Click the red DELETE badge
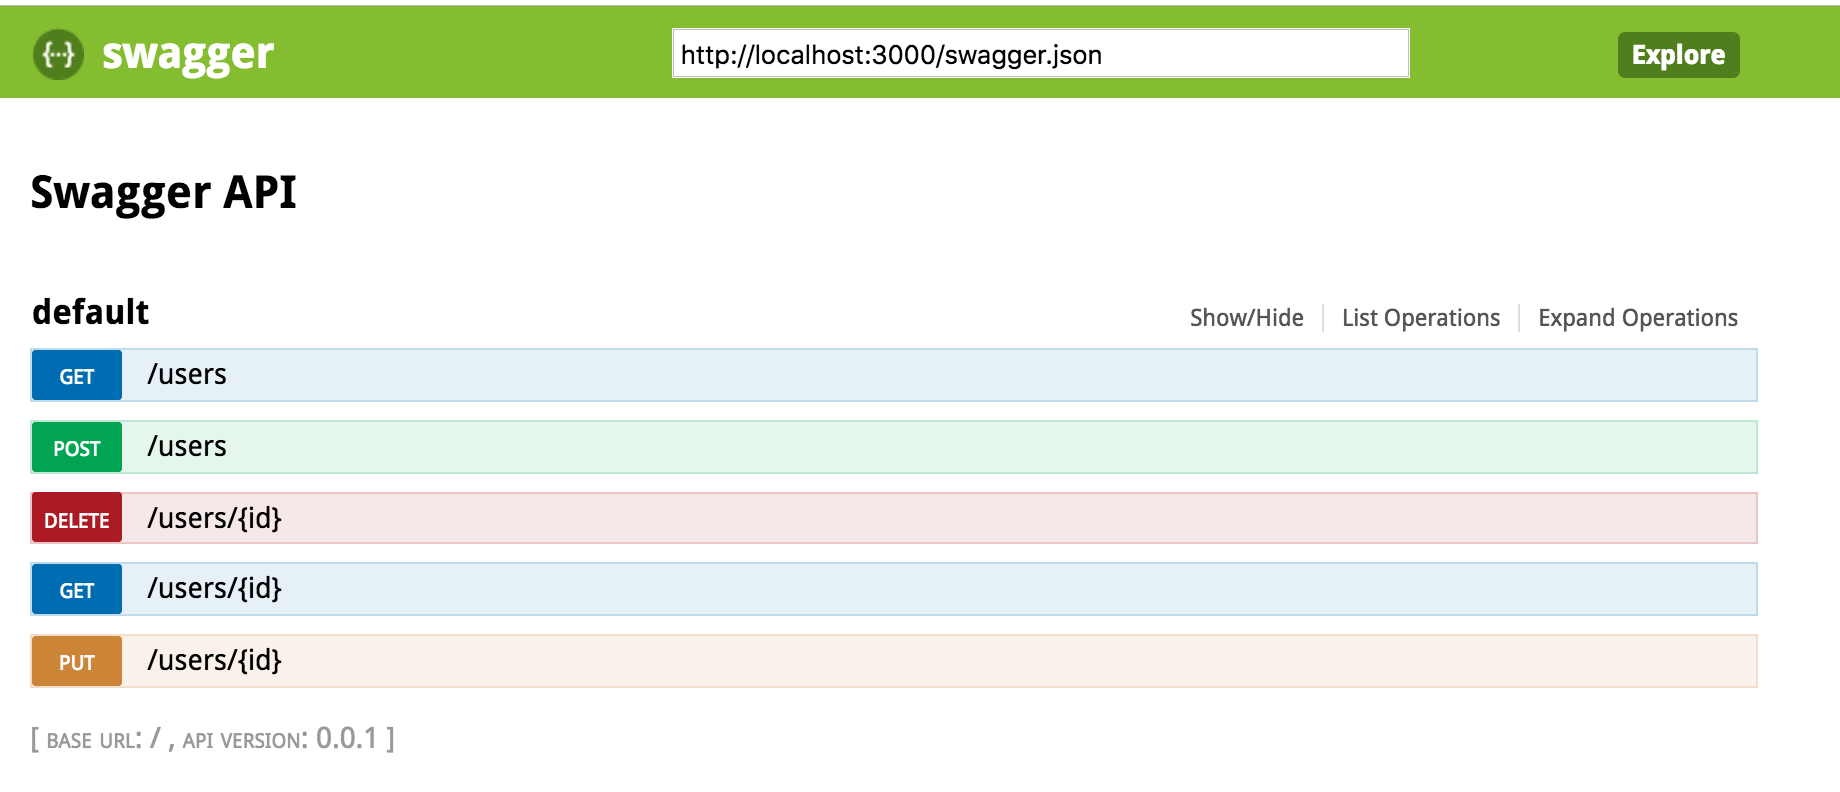The width and height of the screenshot is (1840, 792). tap(77, 519)
